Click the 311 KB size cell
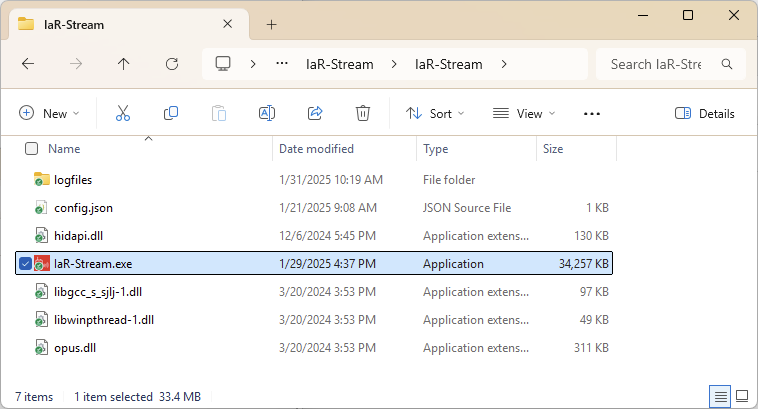The image size is (758, 409). (591, 348)
